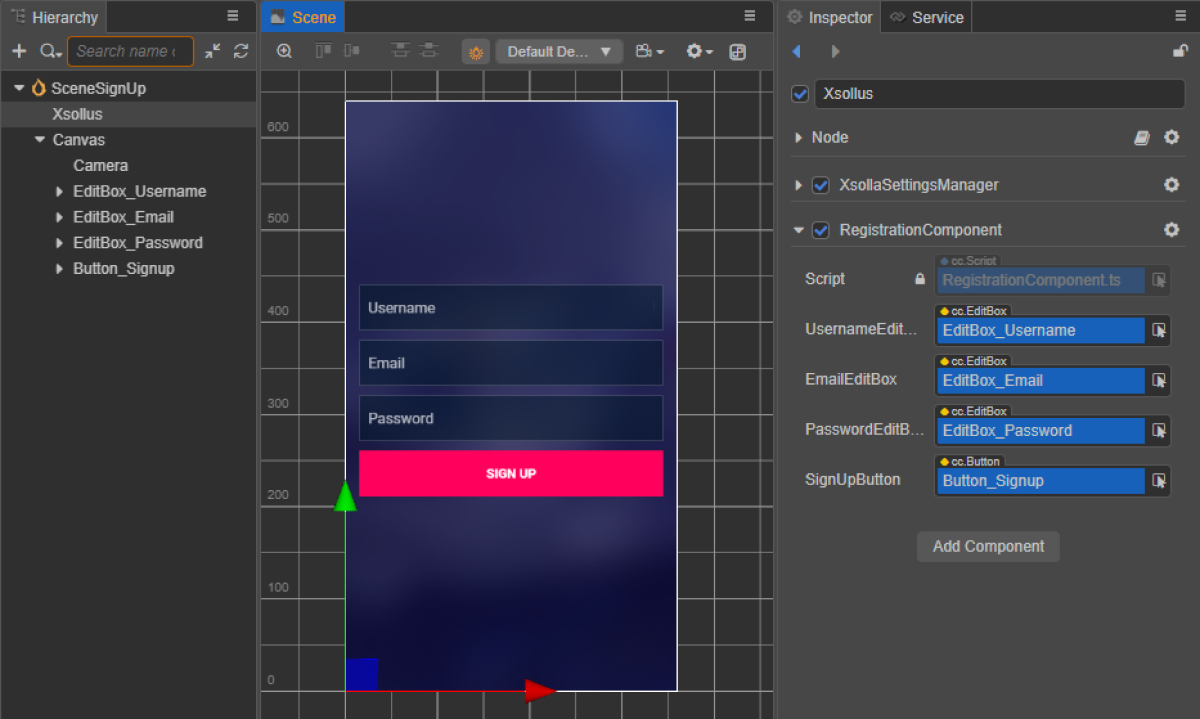Screen dimensions: 1200x719
Task: Expand the Node section in the Inspector
Action: 798,138
